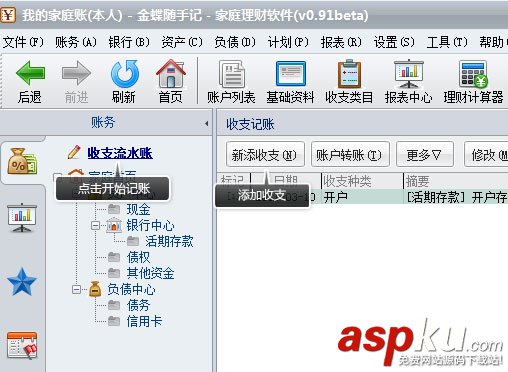Viewport: 508px width, 372px height.
Task: Open the 报表(R) menu
Action: point(341,42)
